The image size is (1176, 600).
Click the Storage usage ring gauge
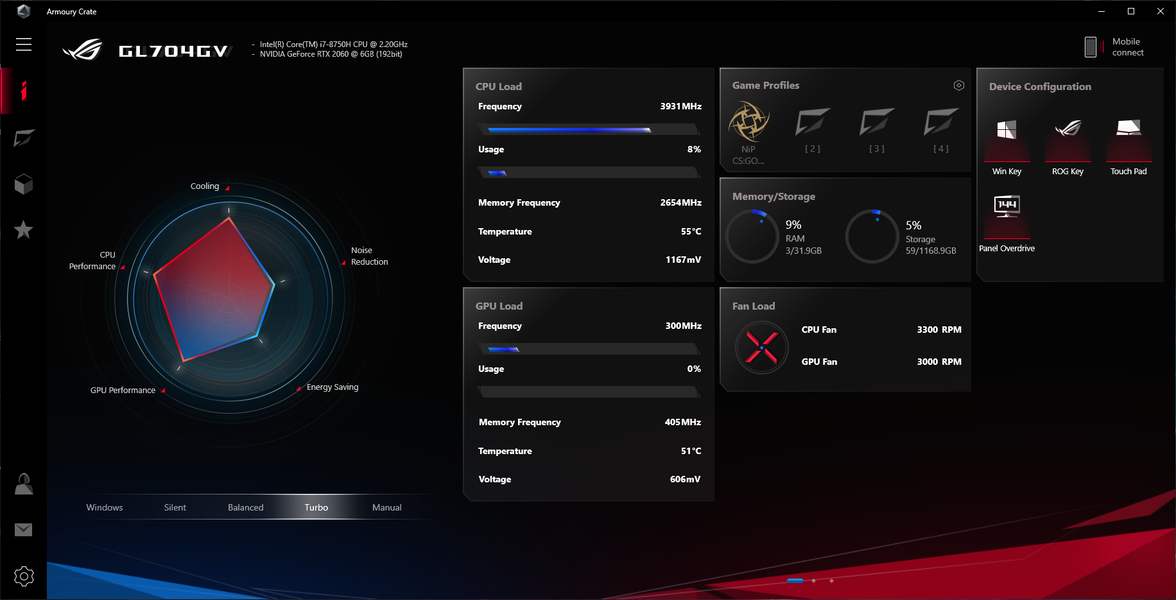(x=872, y=237)
